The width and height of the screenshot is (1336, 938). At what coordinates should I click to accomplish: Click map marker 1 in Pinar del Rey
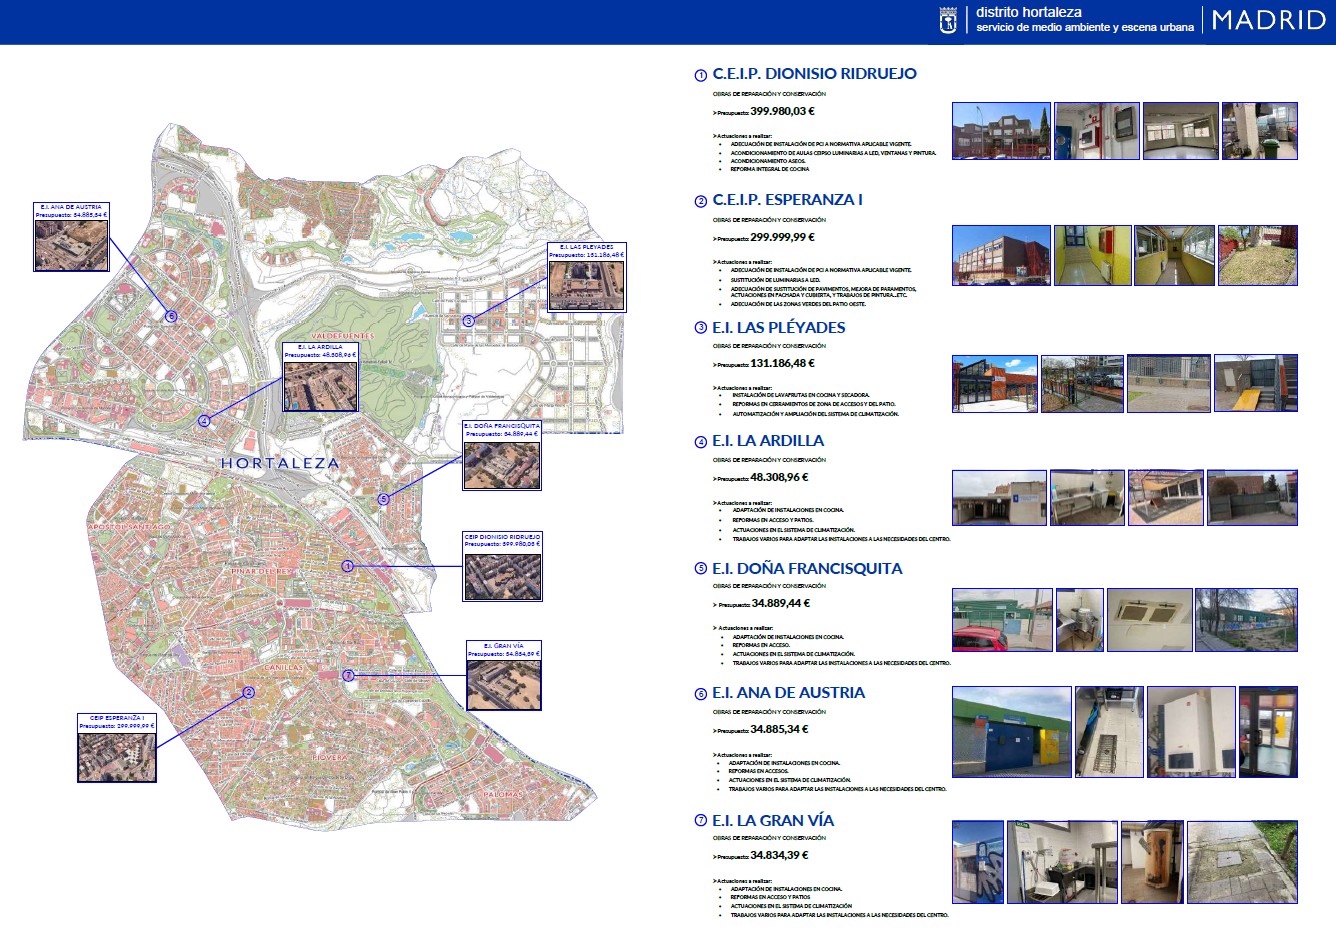tap(348, 566)
